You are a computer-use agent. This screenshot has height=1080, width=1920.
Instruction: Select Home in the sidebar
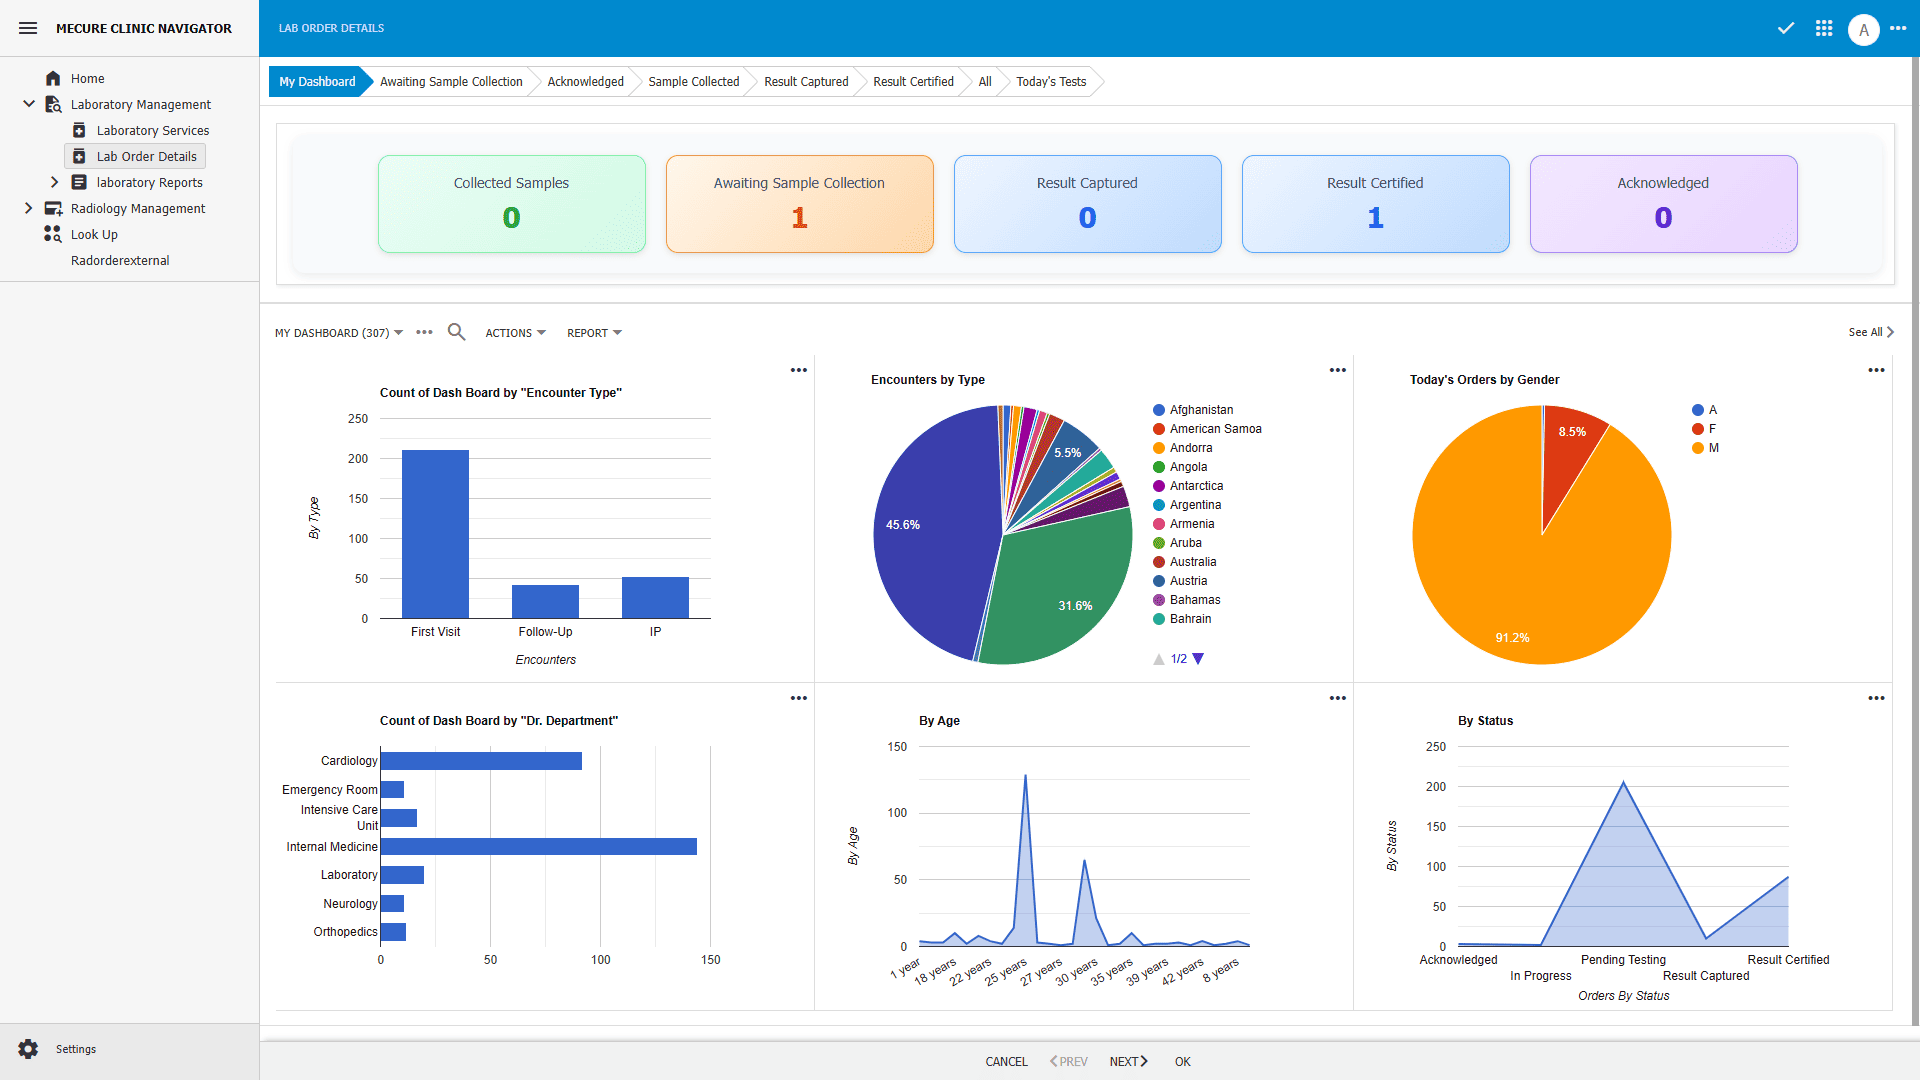tap(88, 78)
